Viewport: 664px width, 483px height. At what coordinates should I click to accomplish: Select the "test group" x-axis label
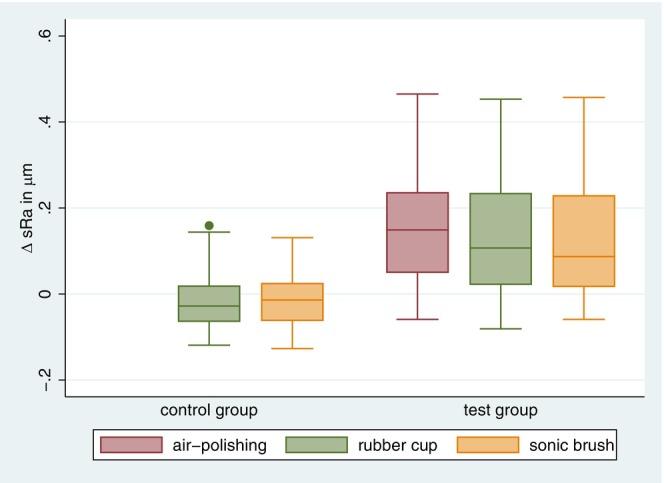coord(500,410)
